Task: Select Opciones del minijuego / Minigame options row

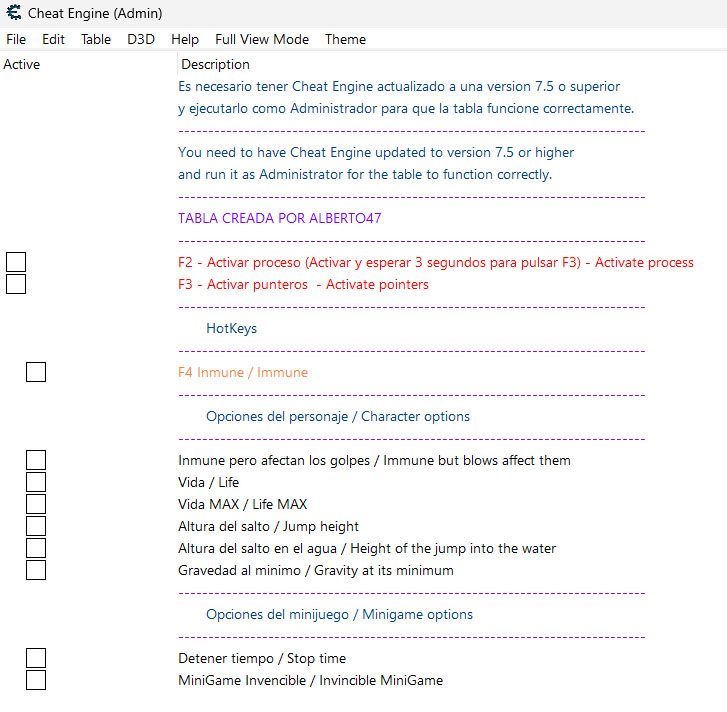Action: (339, 614)
